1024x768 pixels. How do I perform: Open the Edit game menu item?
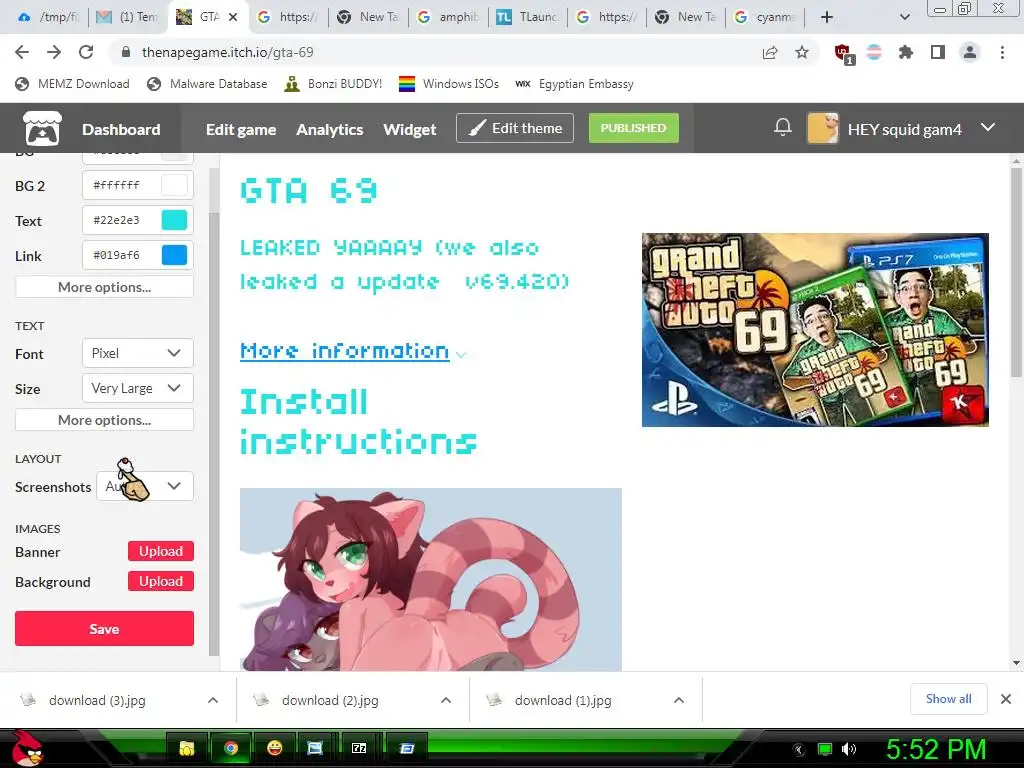(x=241, y=129)
